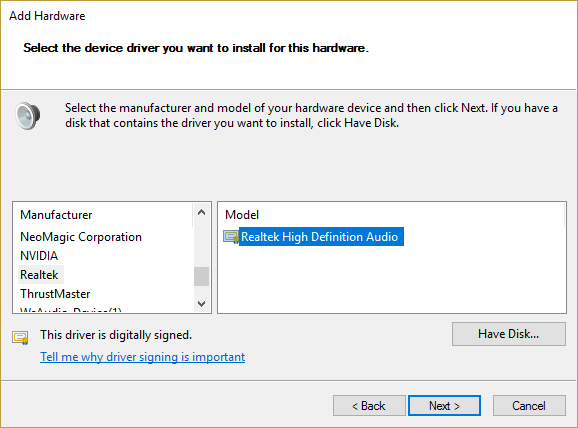Click the Manufacturer column header
The width and height of the screenshot is (578, 428).
(56, 215)
